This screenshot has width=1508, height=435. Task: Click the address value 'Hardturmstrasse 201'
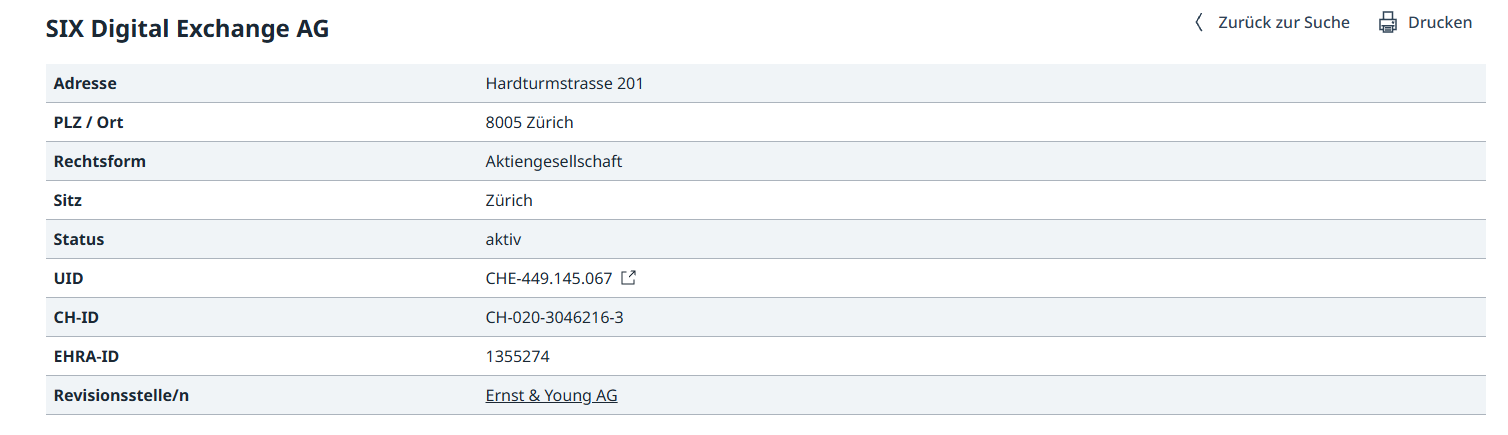(564, 83)
